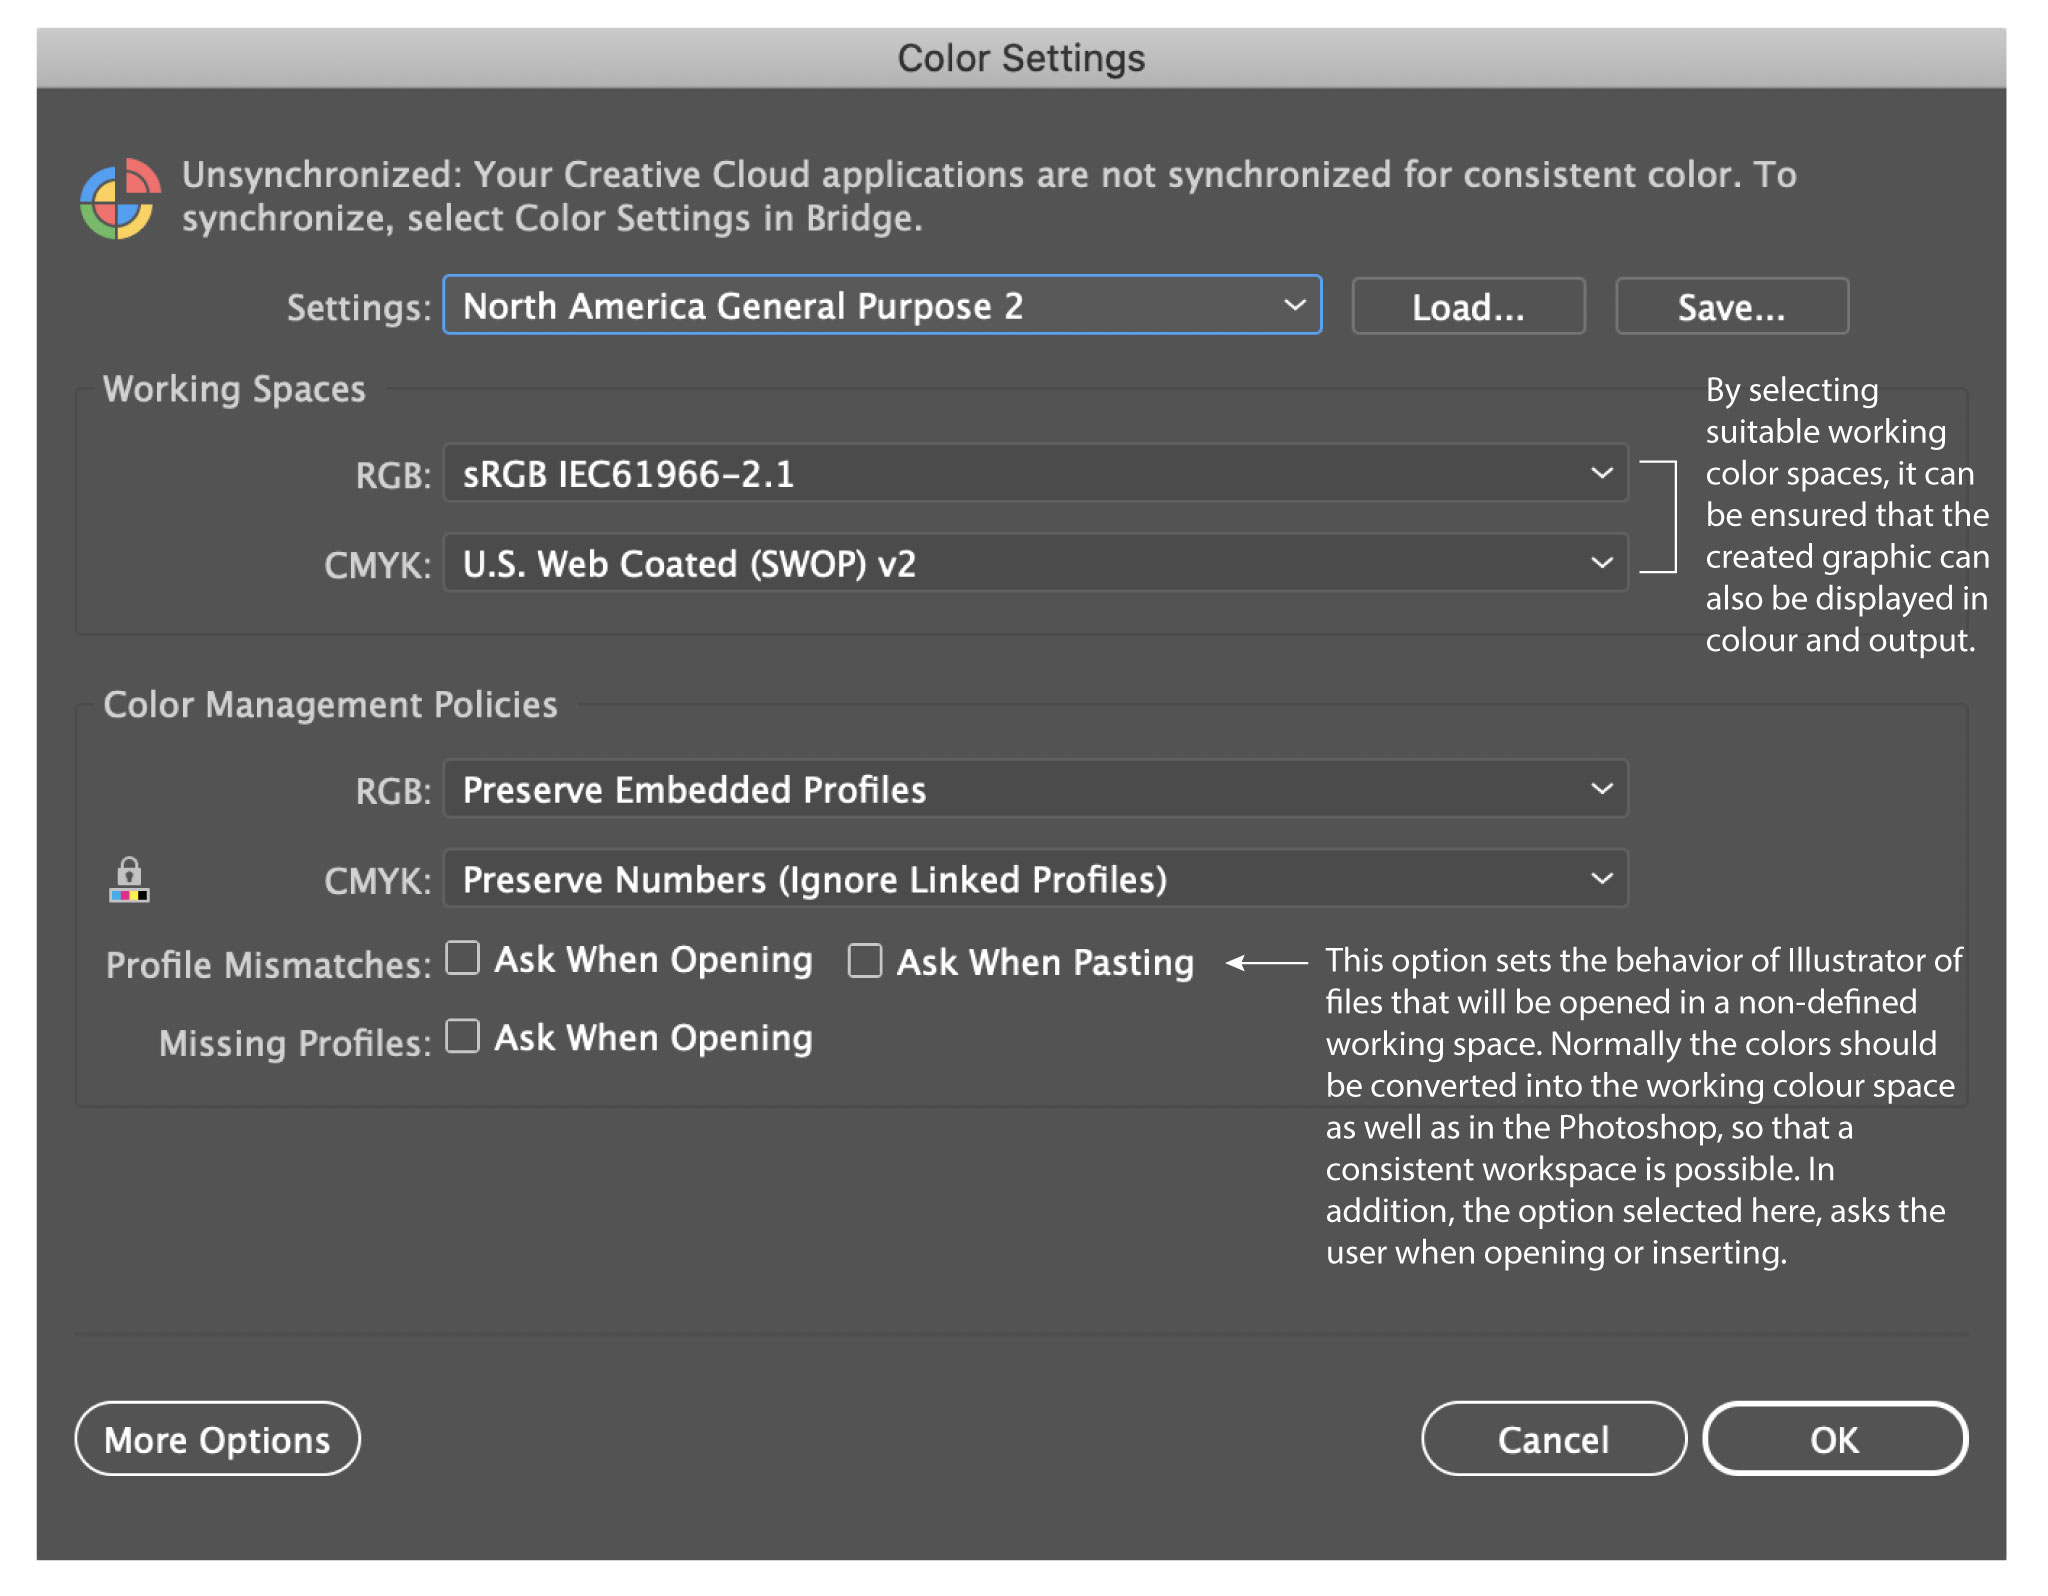Enable Missing Profiles Ask When Opening

pos(463,1036)
